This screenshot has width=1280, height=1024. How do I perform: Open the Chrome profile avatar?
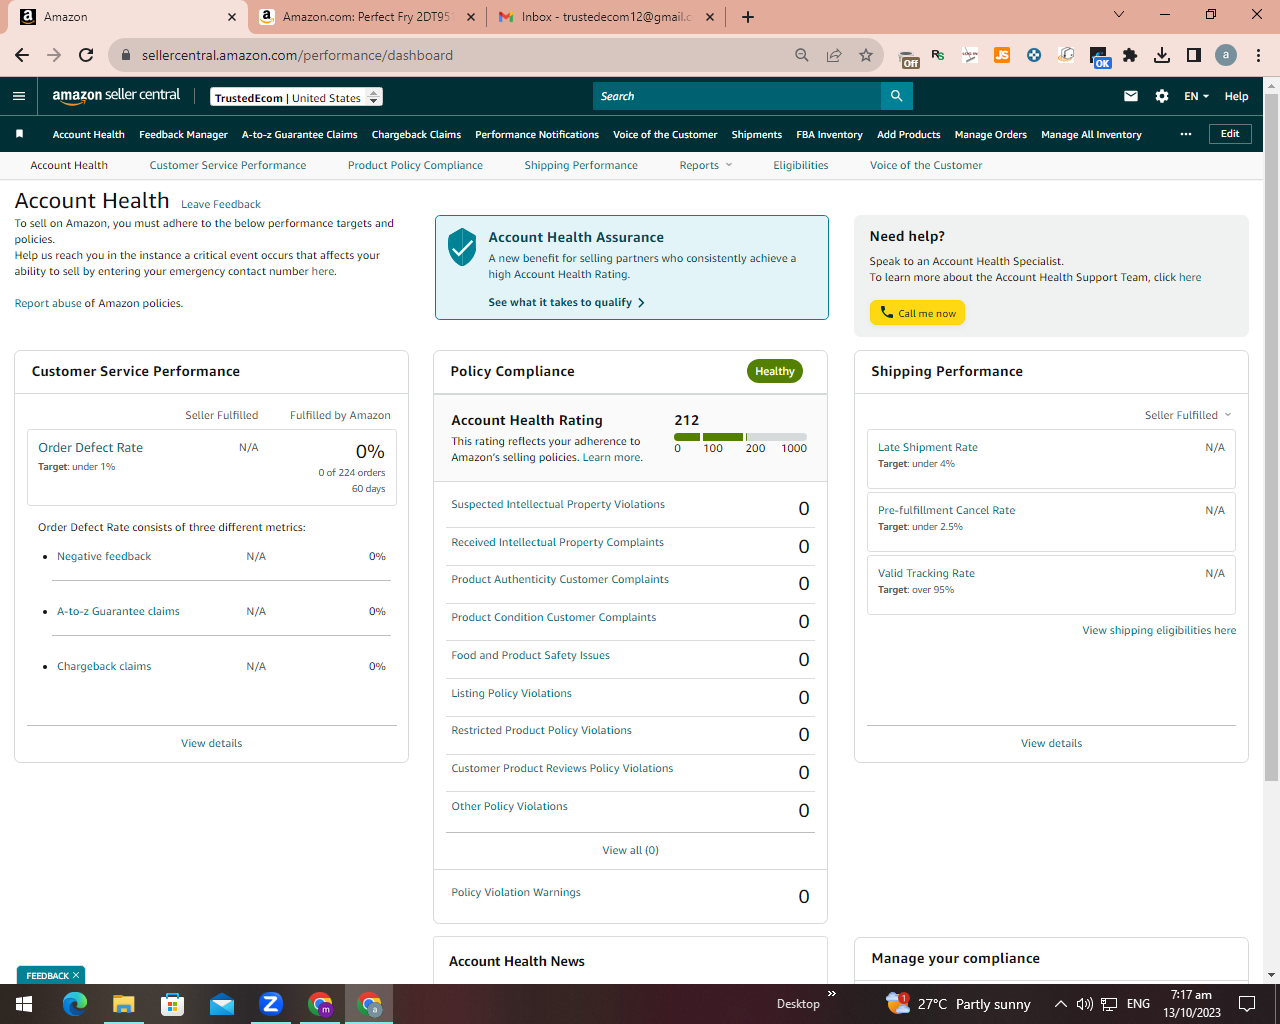coord(1226,55)
